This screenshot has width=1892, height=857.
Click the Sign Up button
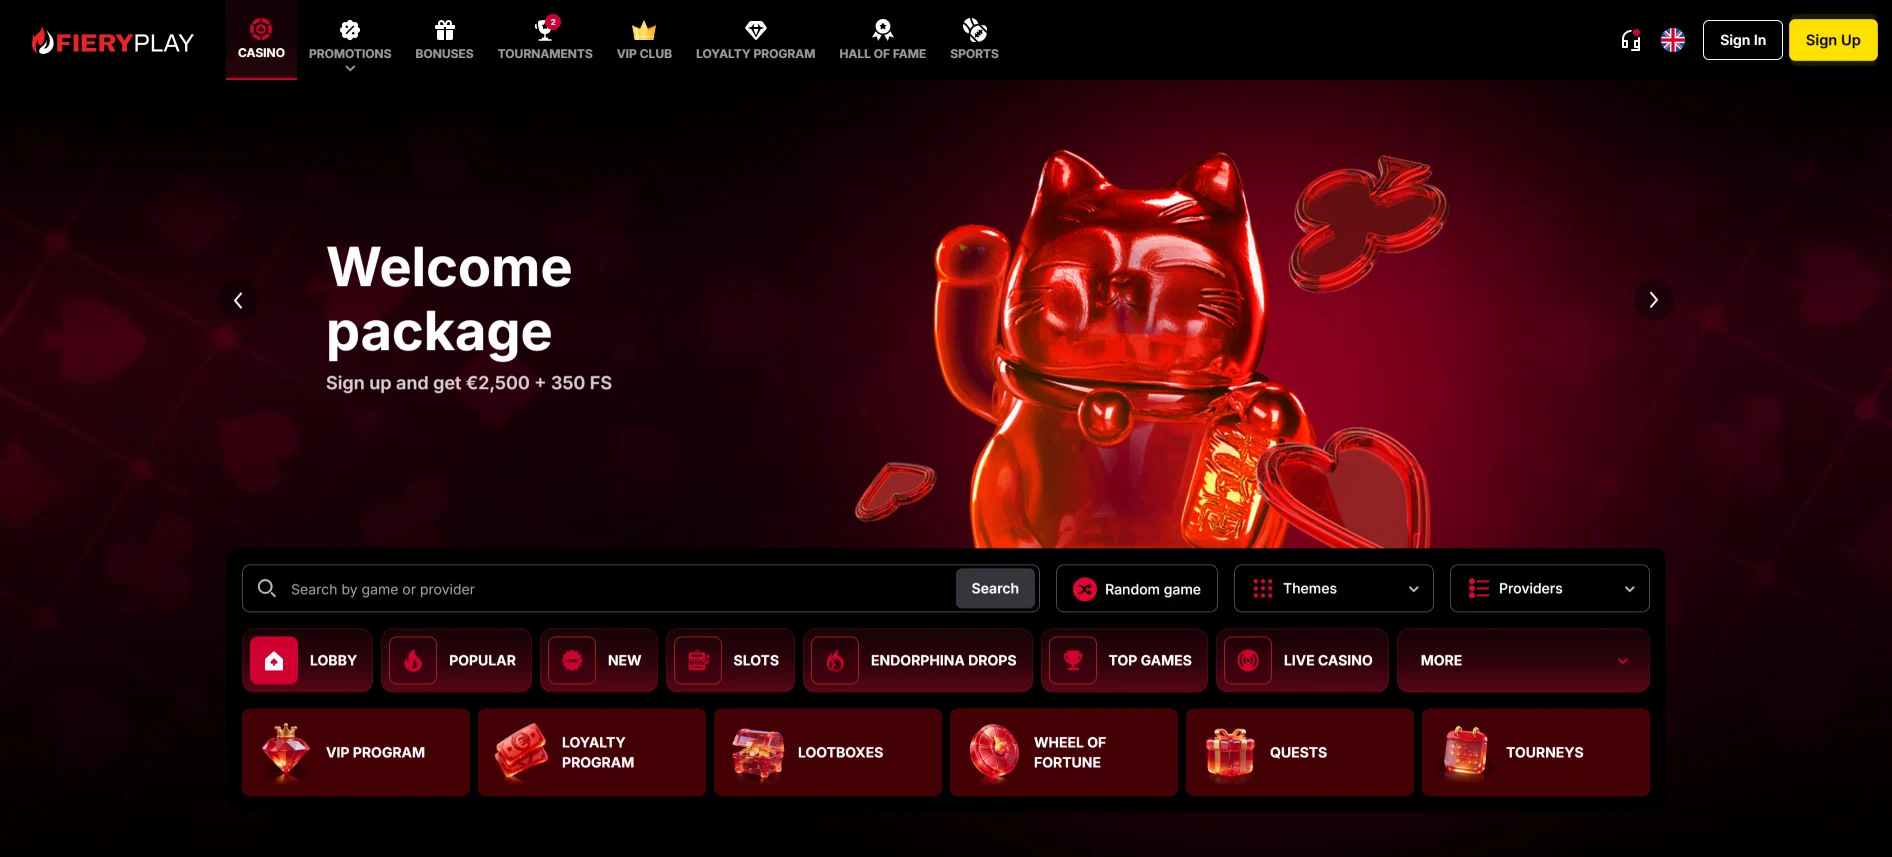pyautogui.click(x=1833, y=40)
